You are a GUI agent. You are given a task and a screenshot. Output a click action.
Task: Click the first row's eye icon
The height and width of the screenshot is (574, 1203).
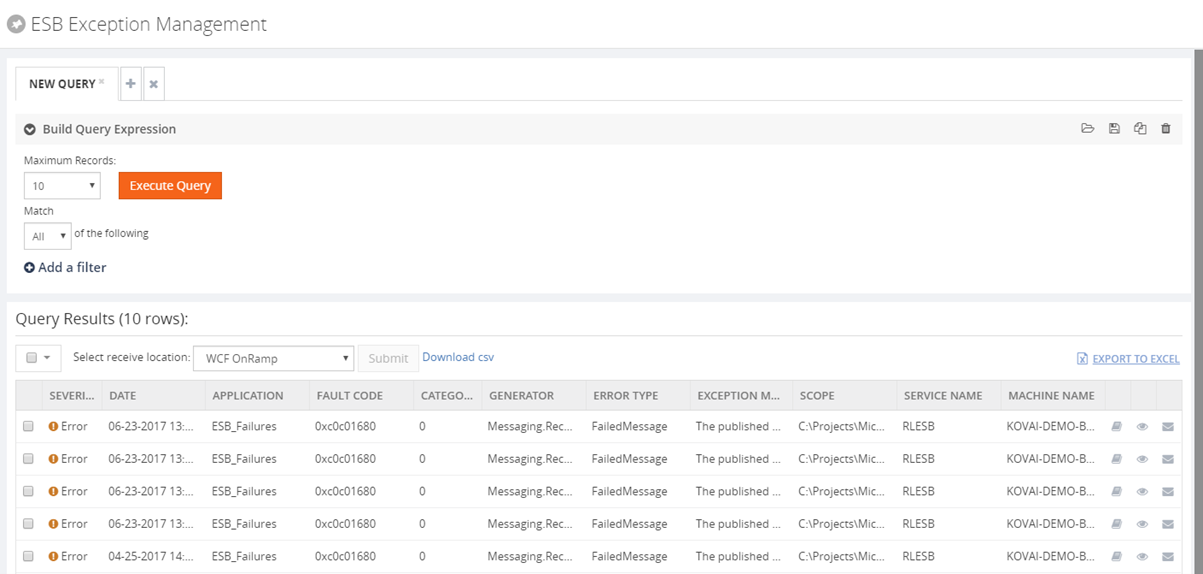pos(1142,427)
